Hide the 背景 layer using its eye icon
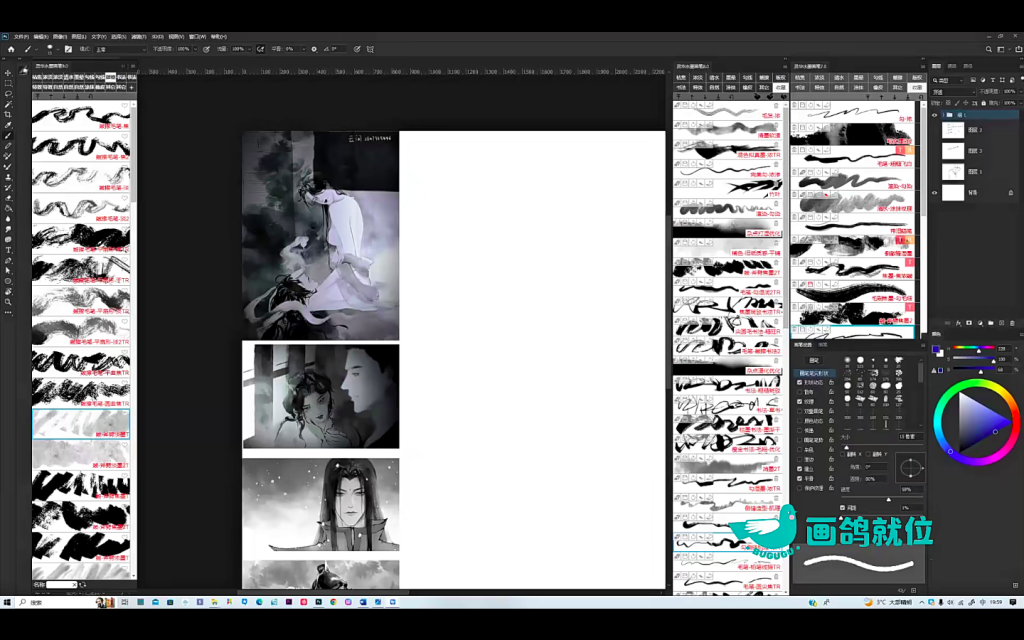1024x640 pixels. pos(935,192)
